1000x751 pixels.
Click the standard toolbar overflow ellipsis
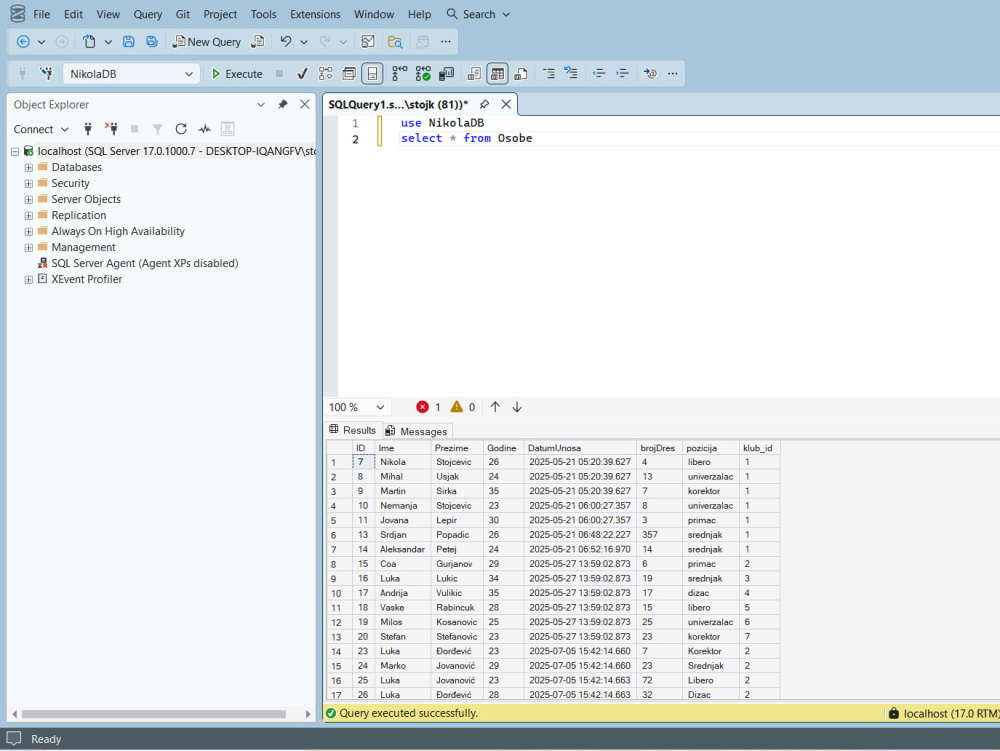point(446,42)
